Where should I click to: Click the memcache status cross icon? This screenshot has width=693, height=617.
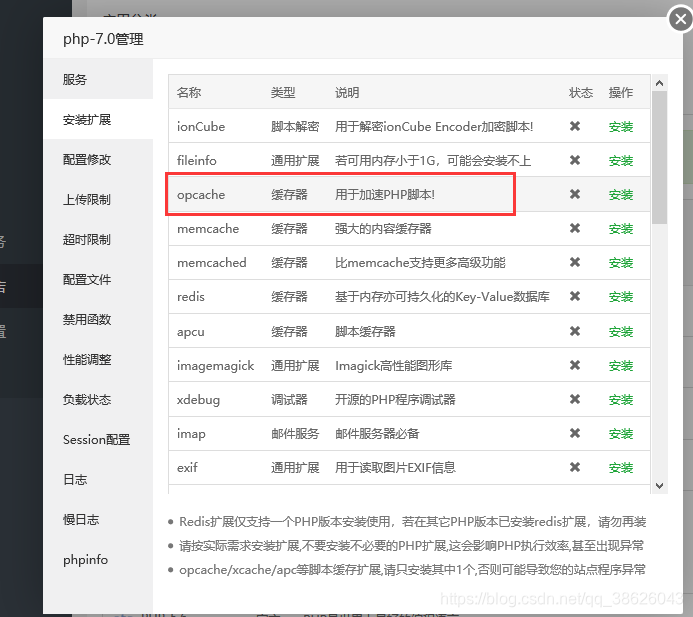point(575,229)
